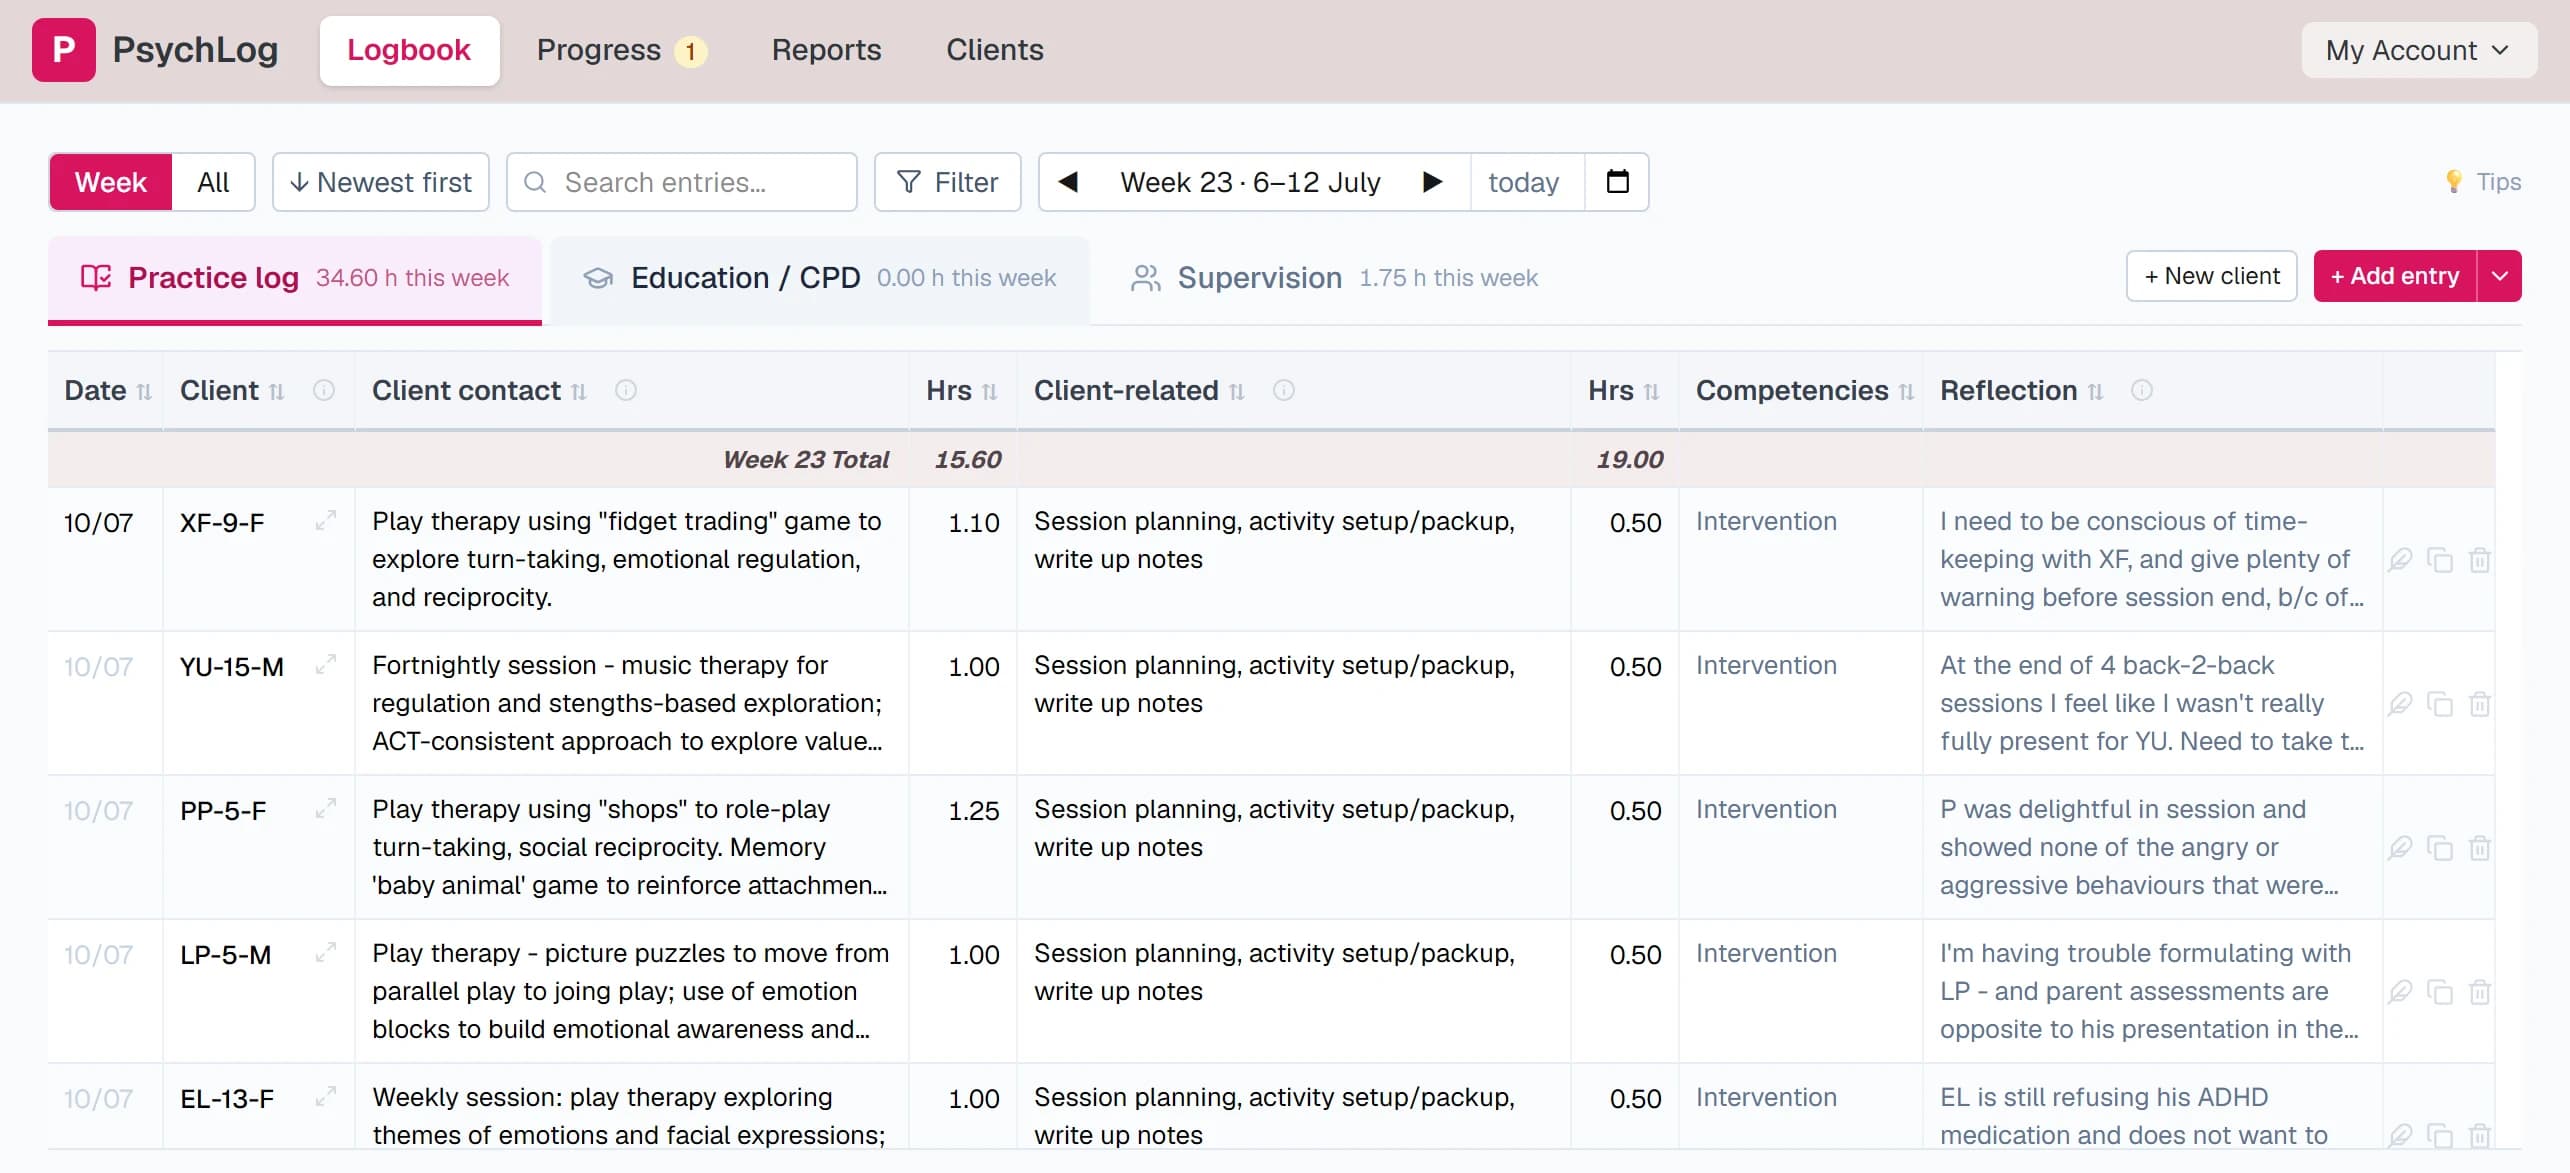This screenshot has width=2570, height=1173.
Task: Click the + Add entry button
Action: click(x=2395, y=276)
